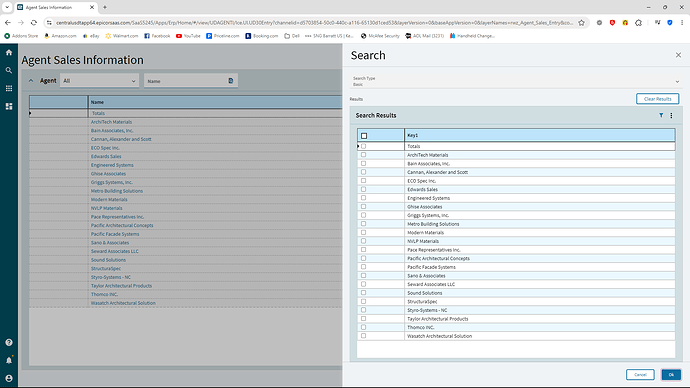Open the Facebook bookmark
The width and height of the screenshot is (690, 388).
[157, 36]
